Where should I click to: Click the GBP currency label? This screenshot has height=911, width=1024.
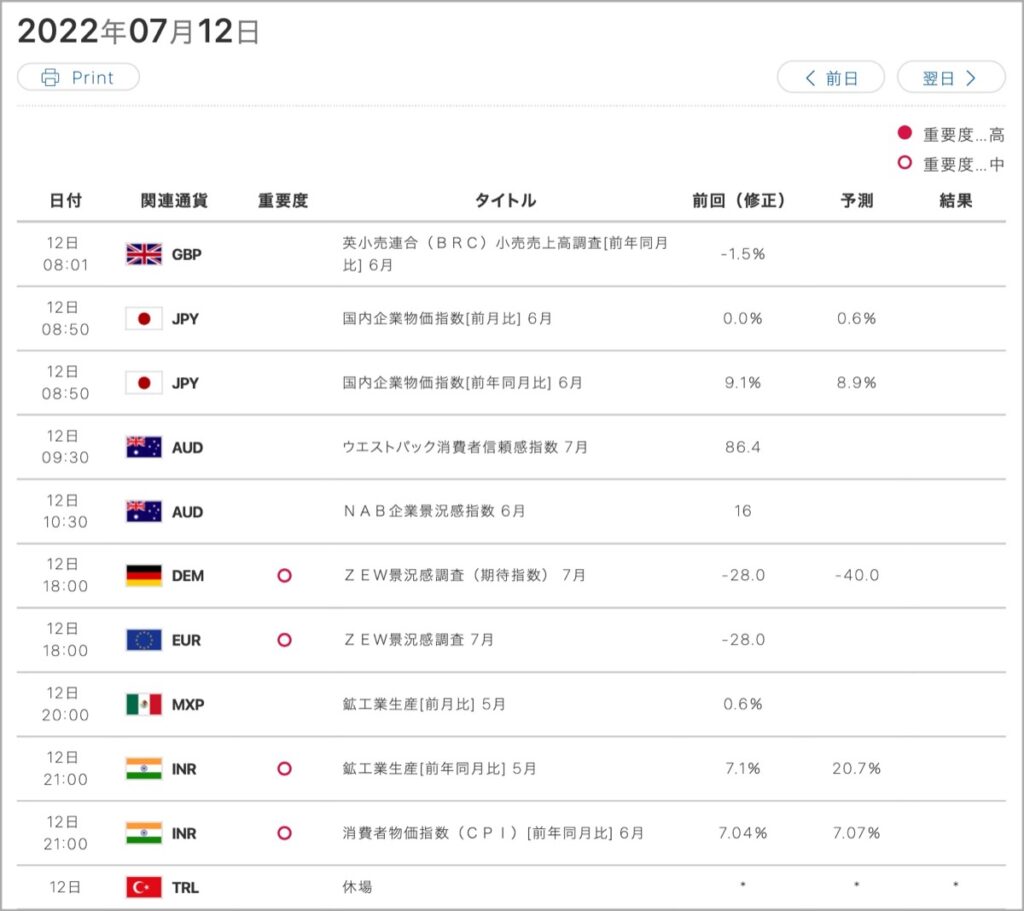click(x=187, y=254)
